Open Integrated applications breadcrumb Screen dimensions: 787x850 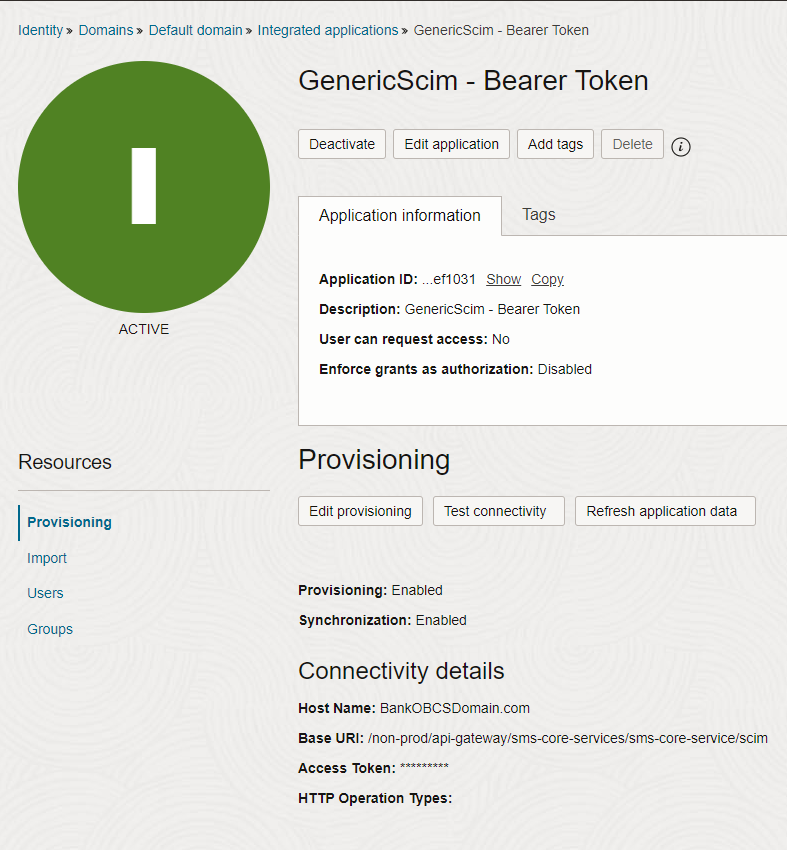tap(328, 30)
